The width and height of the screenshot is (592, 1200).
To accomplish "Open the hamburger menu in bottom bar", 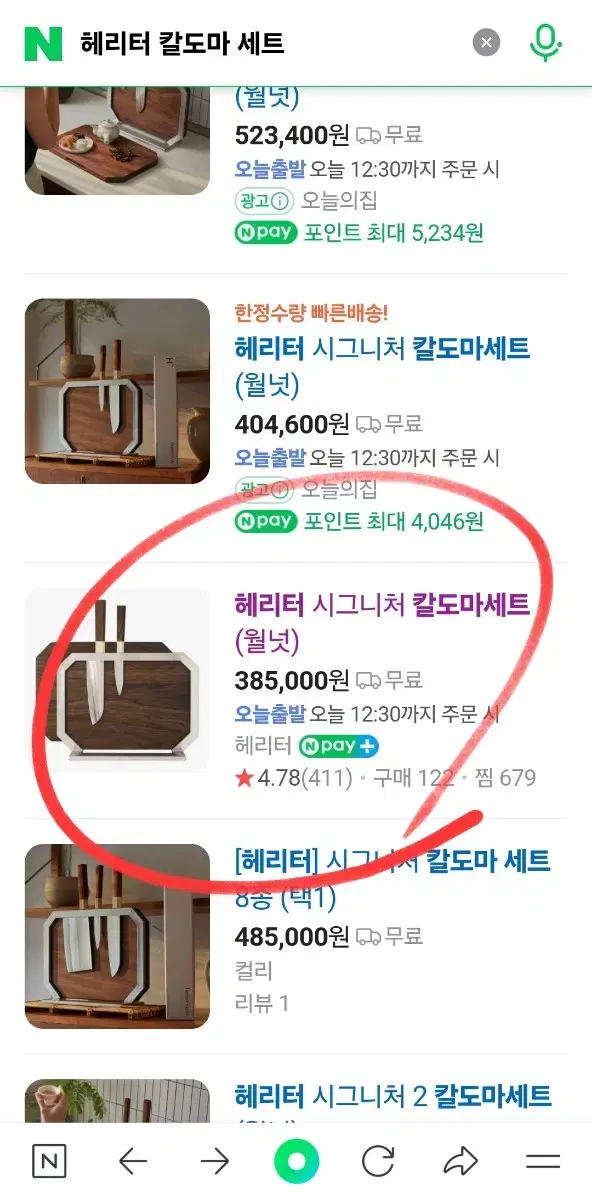I will tap(543, 1161).
